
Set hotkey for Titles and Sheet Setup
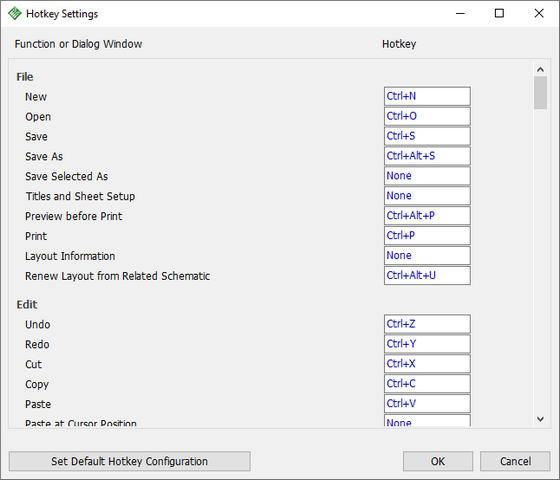[427, 196]
